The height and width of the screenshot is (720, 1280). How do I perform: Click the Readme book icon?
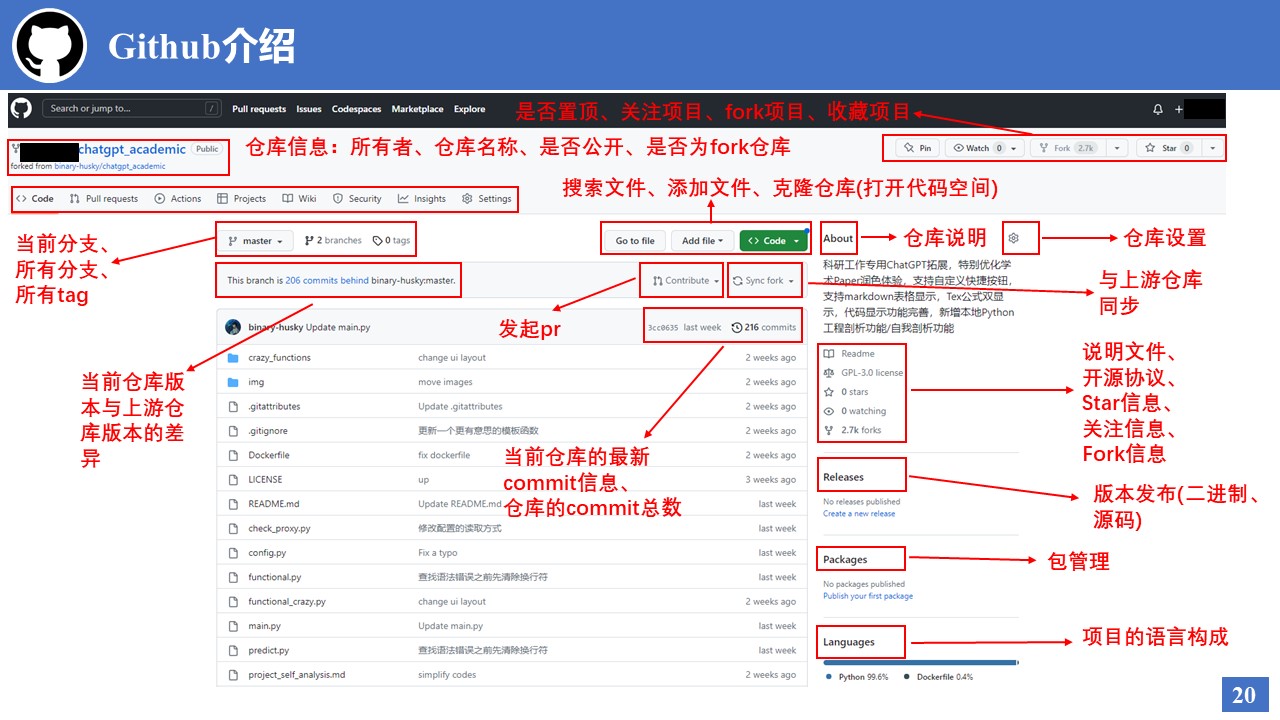click(828, 354)
